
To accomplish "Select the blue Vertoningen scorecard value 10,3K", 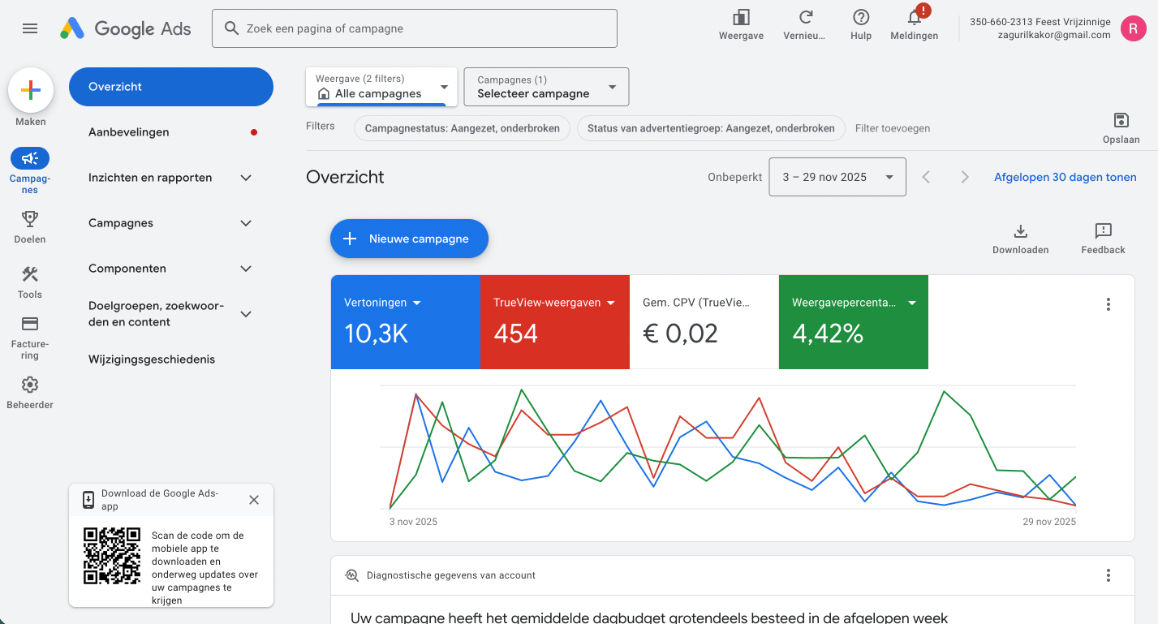I will point(376,334).
